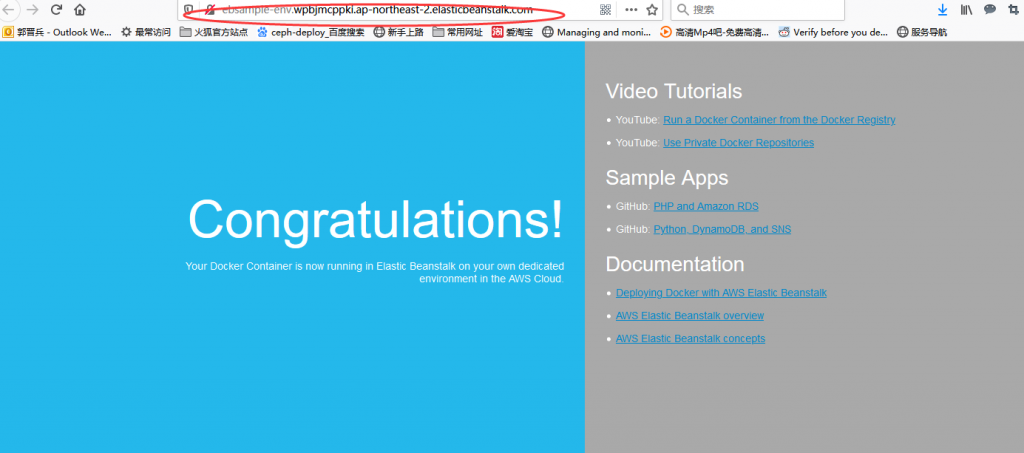Reload the current page
The width and height of the screenshot is (1024, 453).
coord(56,9)
